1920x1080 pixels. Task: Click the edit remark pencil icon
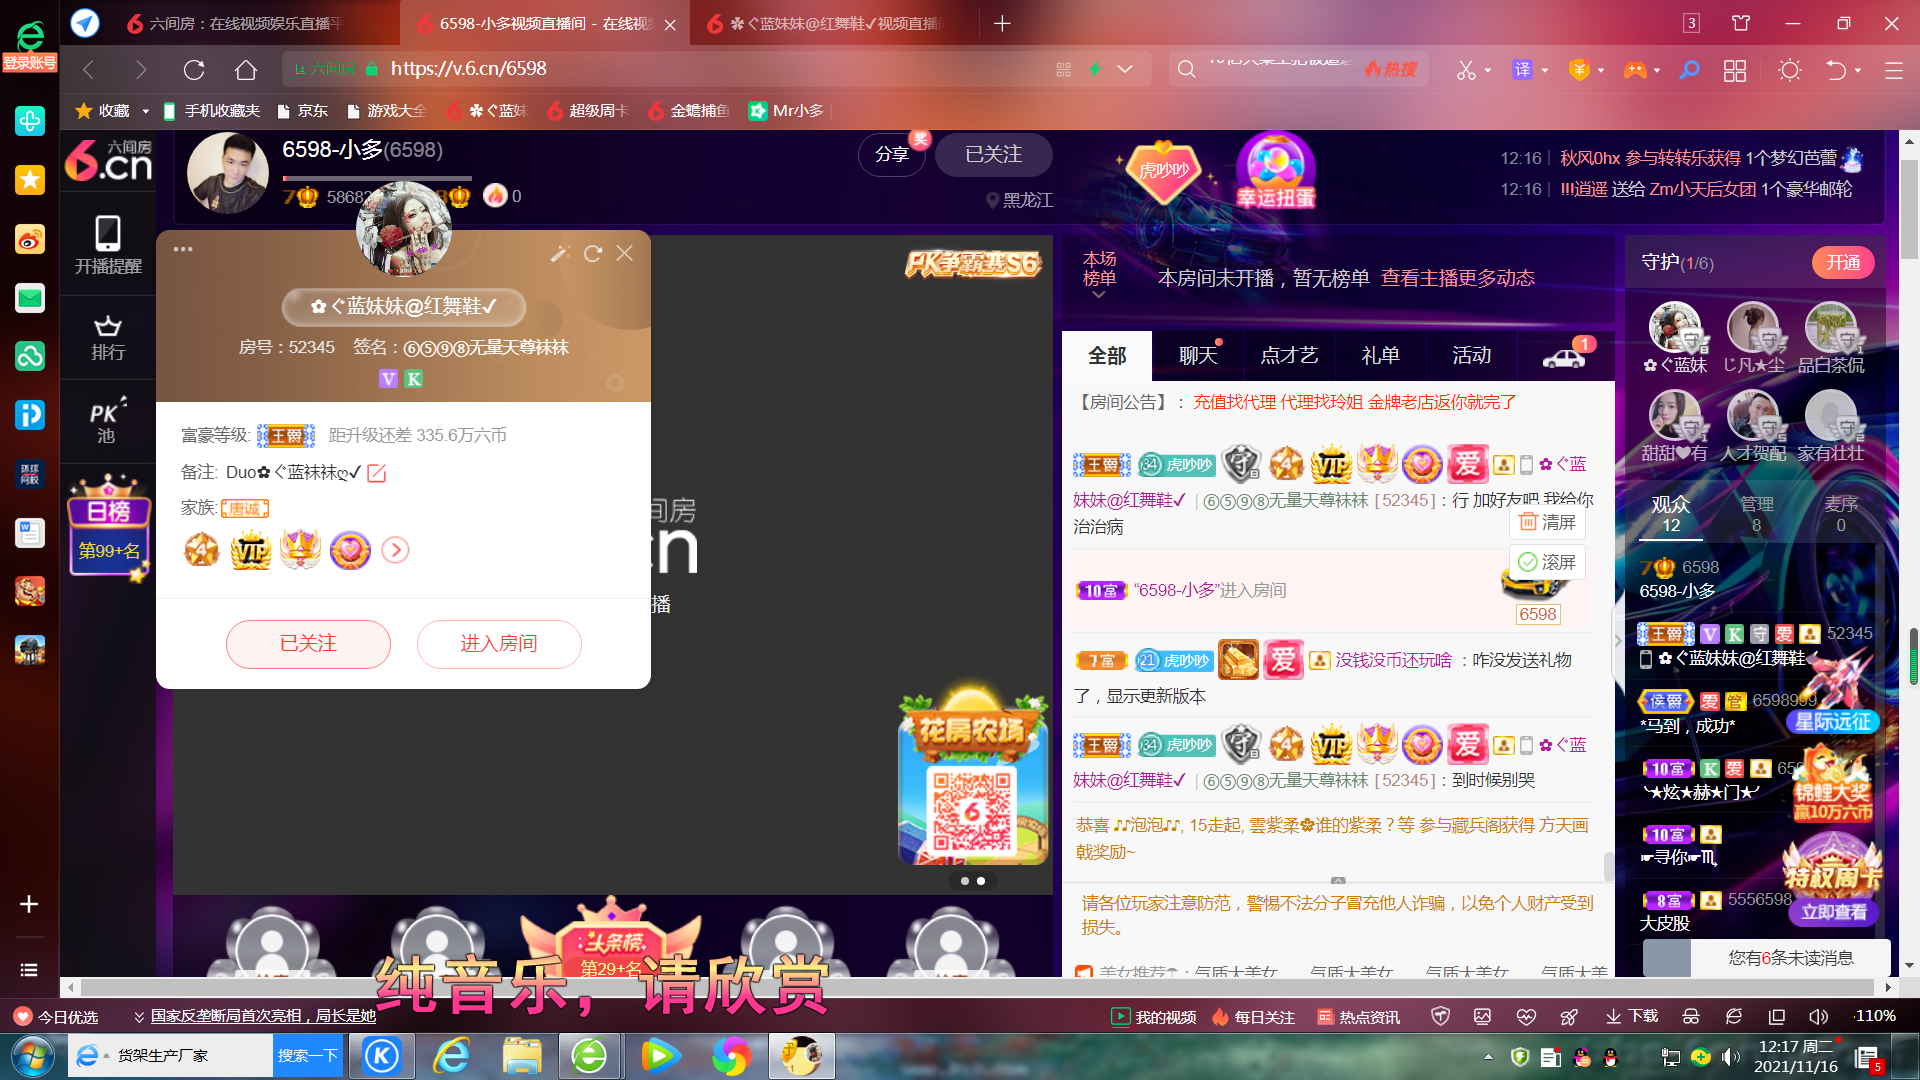pyautogui.click(x=377, y=473)
